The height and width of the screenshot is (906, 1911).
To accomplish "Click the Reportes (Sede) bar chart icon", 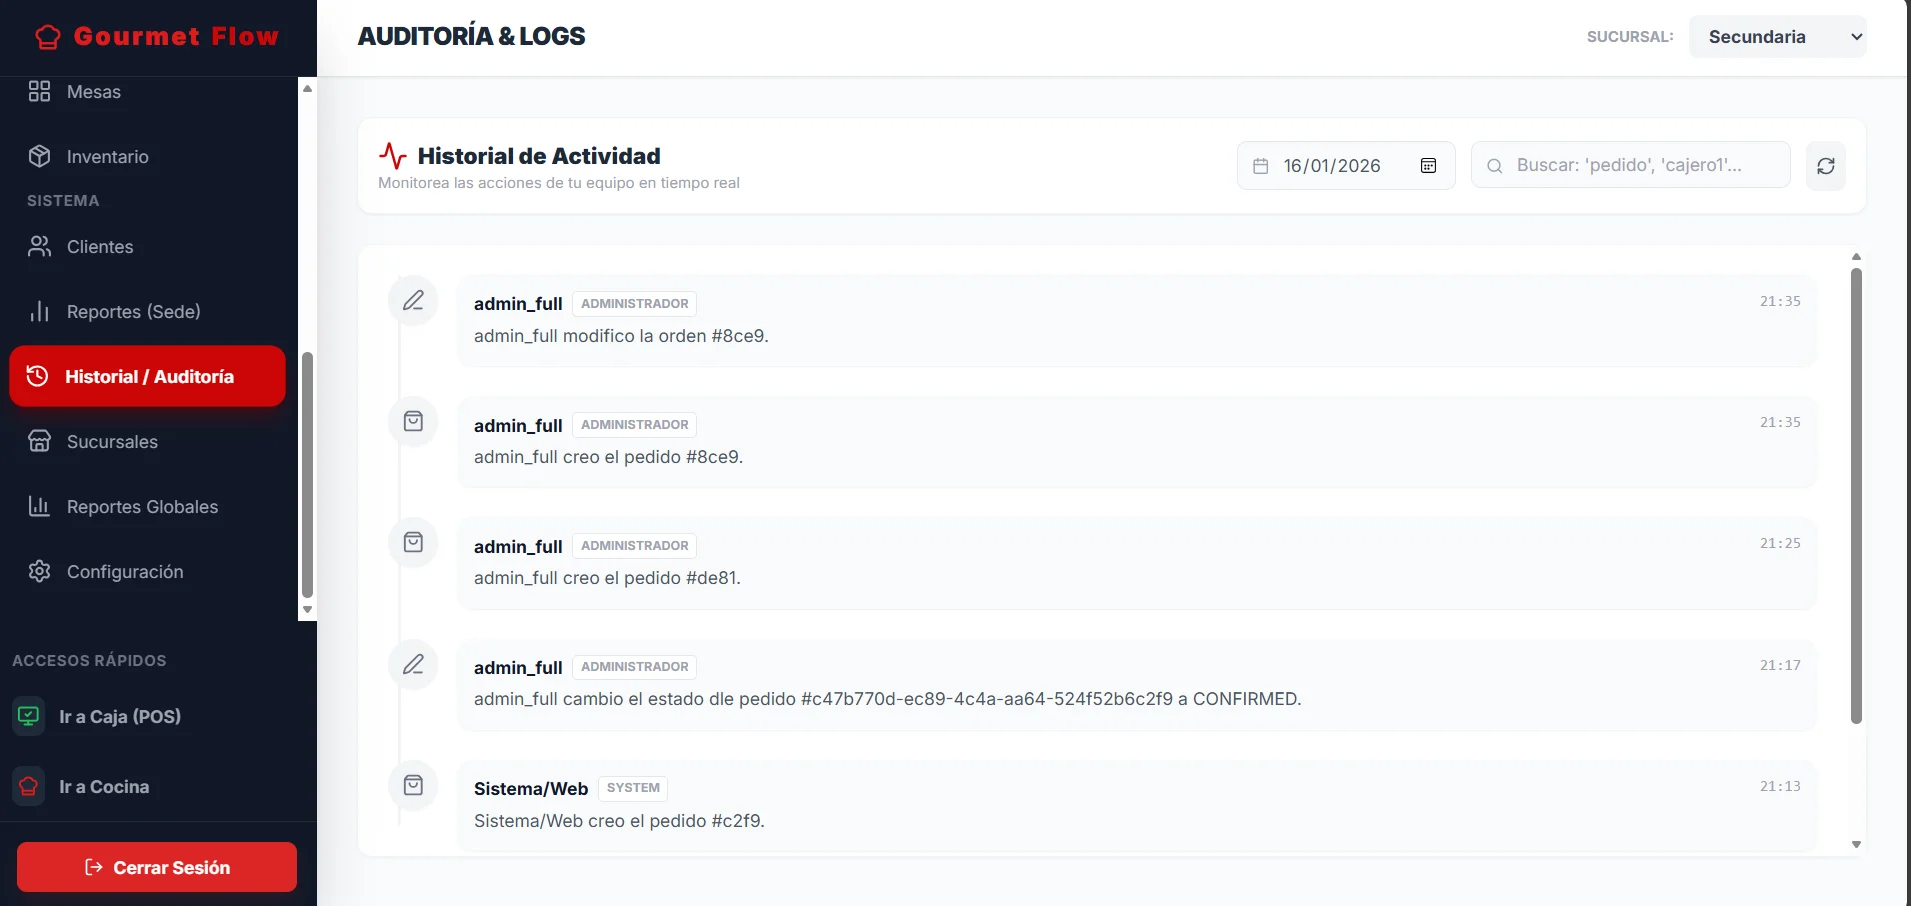I will pyautogui.click(x=39, y=312).
